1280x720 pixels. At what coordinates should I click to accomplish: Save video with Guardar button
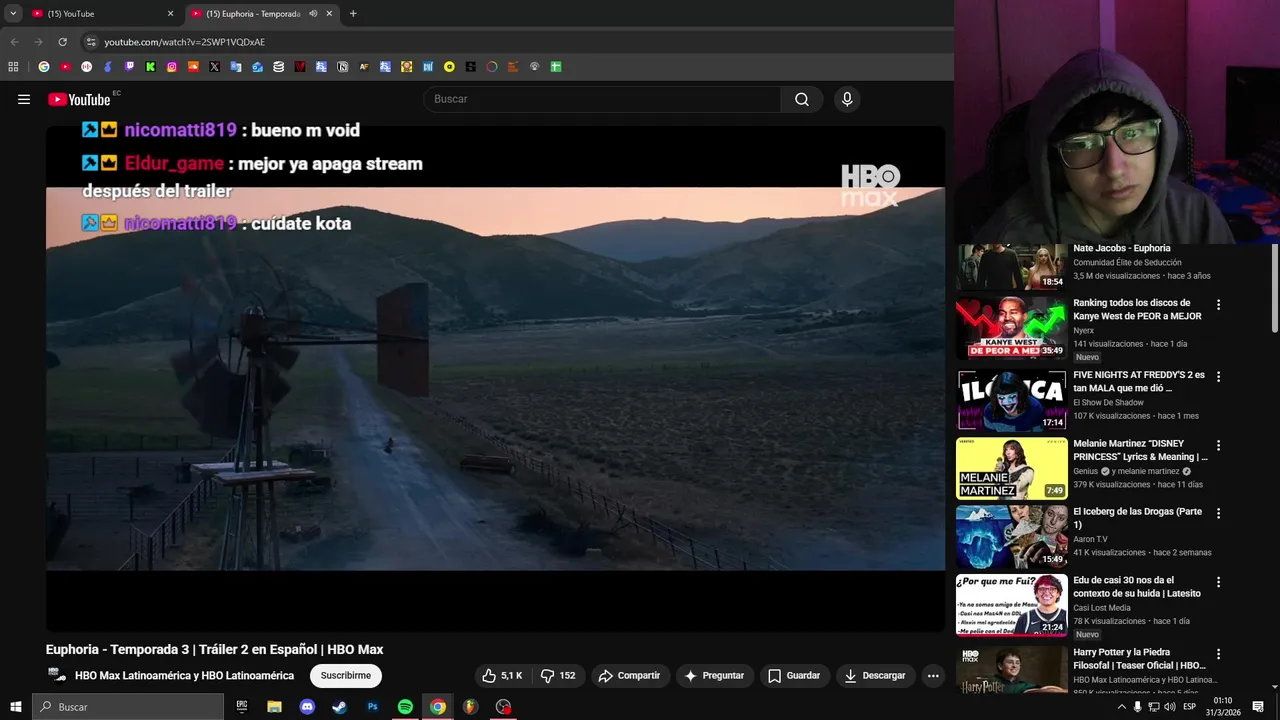(x=794, y=676)
